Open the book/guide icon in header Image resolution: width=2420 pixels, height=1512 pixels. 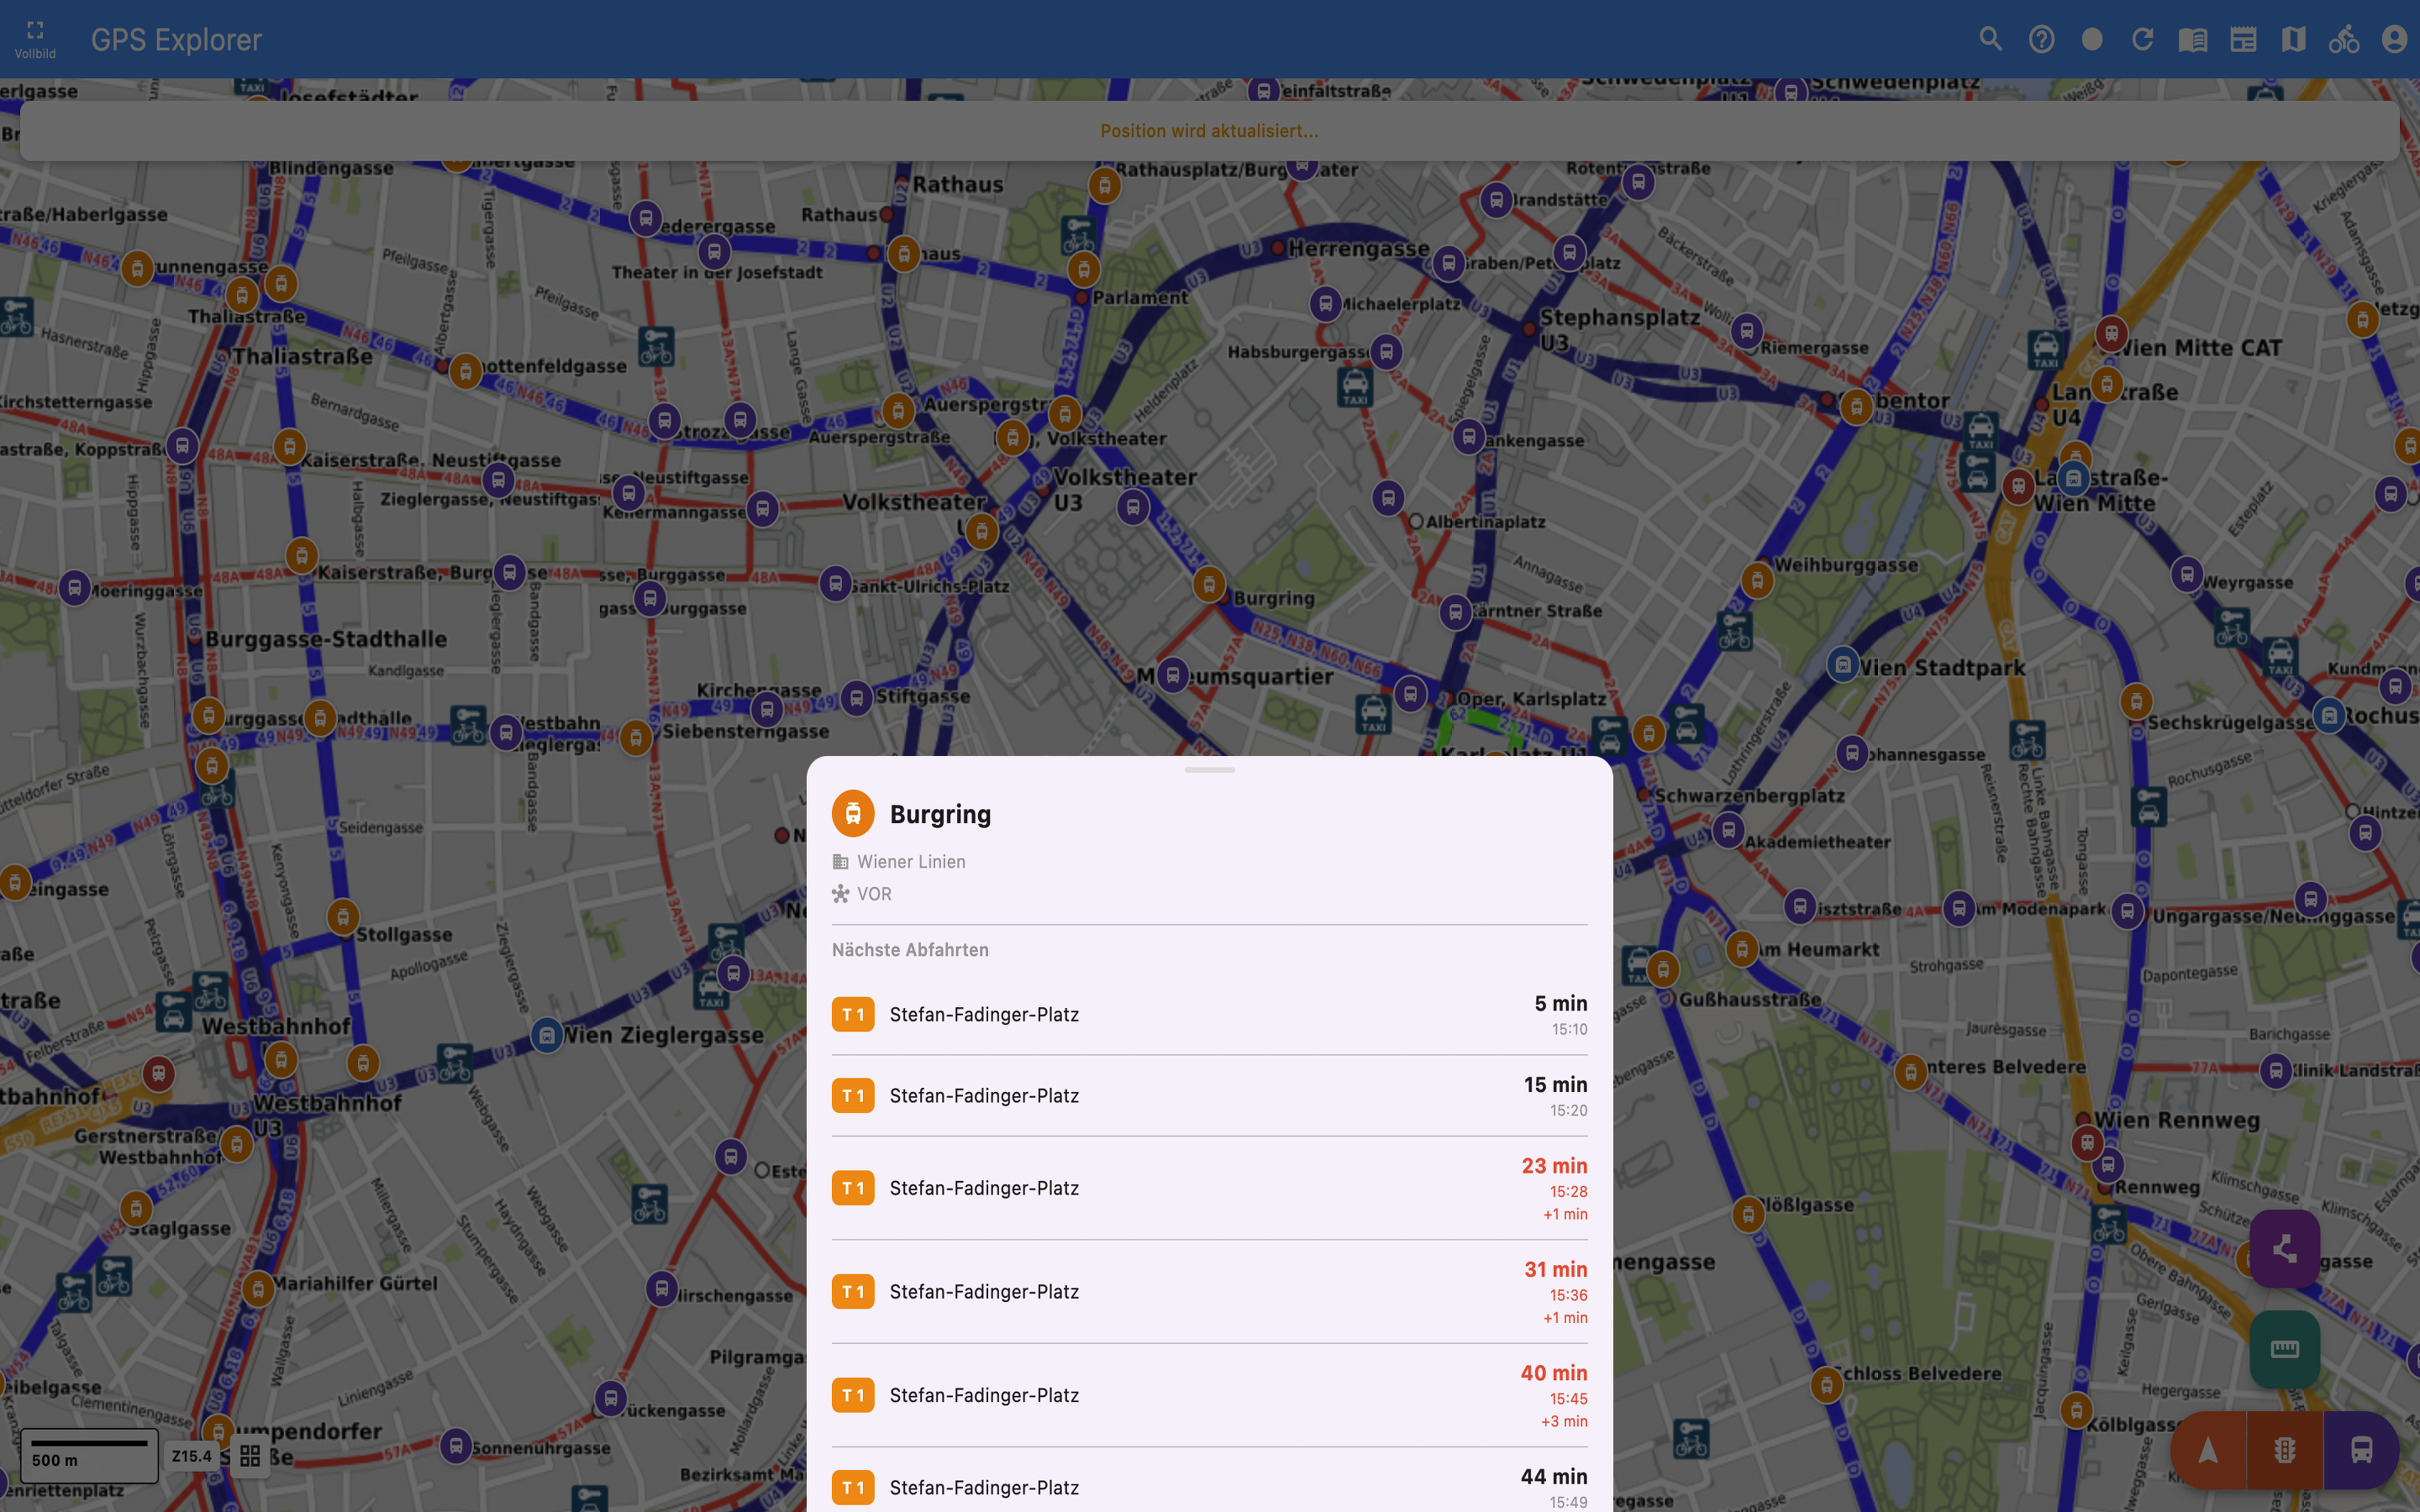click(x=2192, y=39)
